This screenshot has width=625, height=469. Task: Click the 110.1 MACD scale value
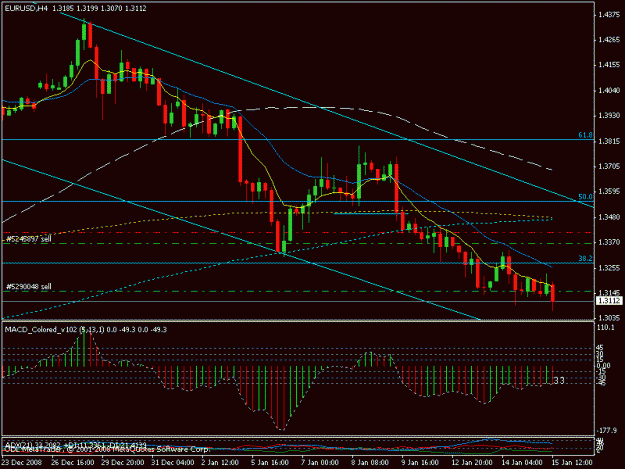(607, 328)
